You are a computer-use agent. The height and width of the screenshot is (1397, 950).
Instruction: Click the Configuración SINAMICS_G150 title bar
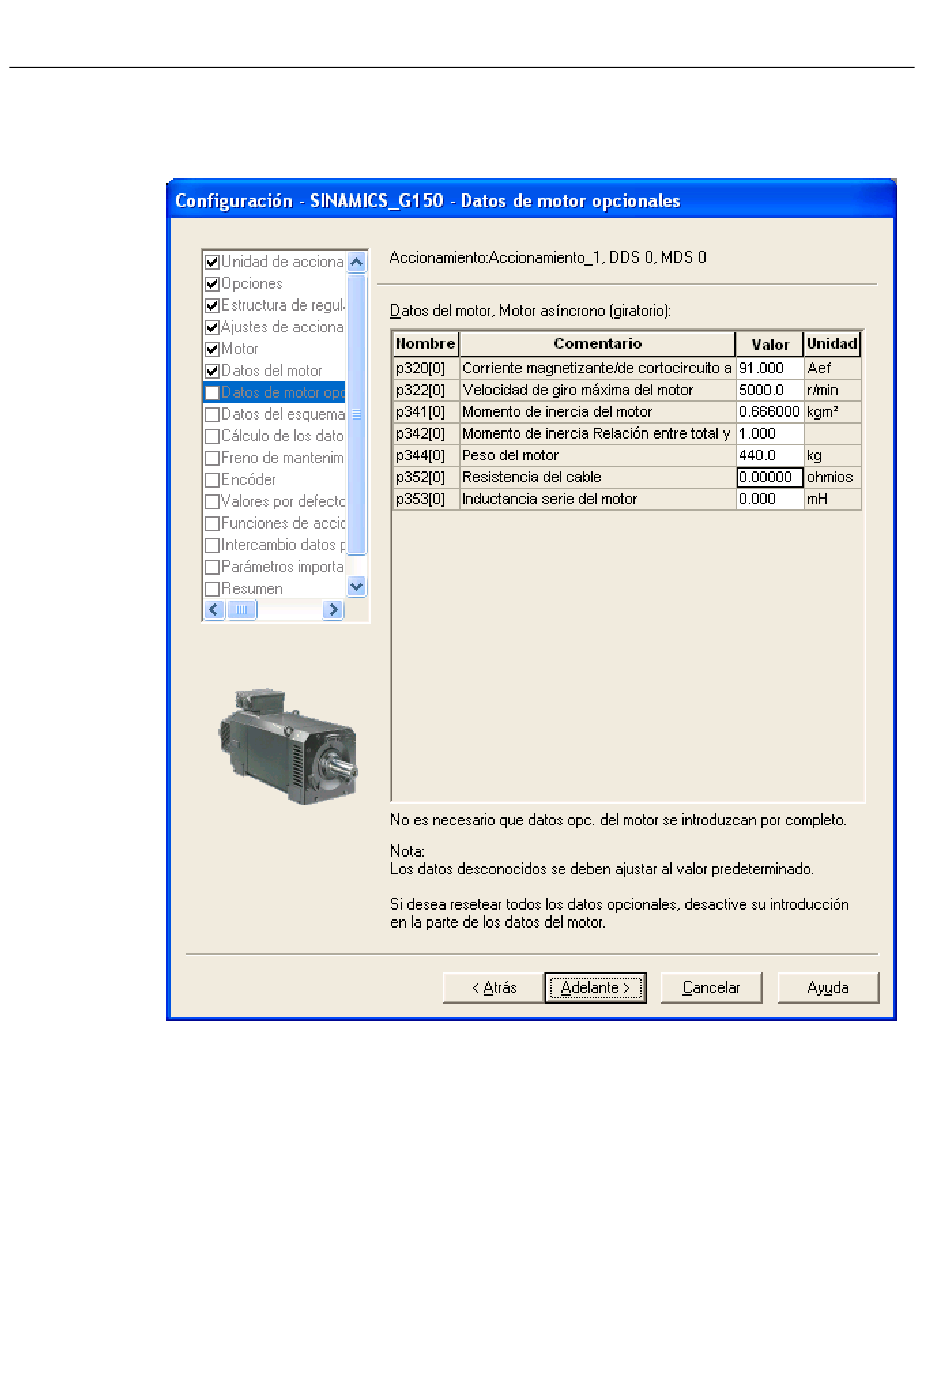(531, 201)
